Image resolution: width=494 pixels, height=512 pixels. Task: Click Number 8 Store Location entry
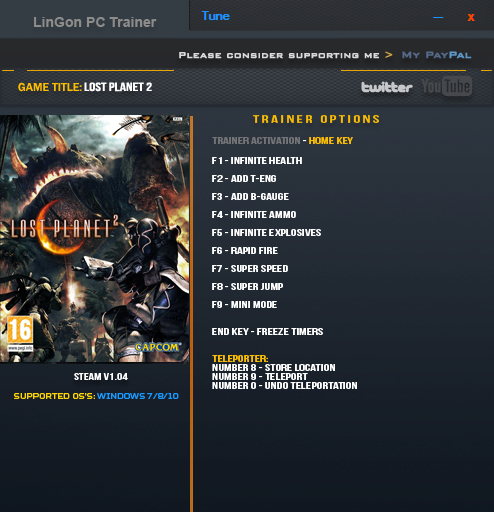click(x=273, y=368)
